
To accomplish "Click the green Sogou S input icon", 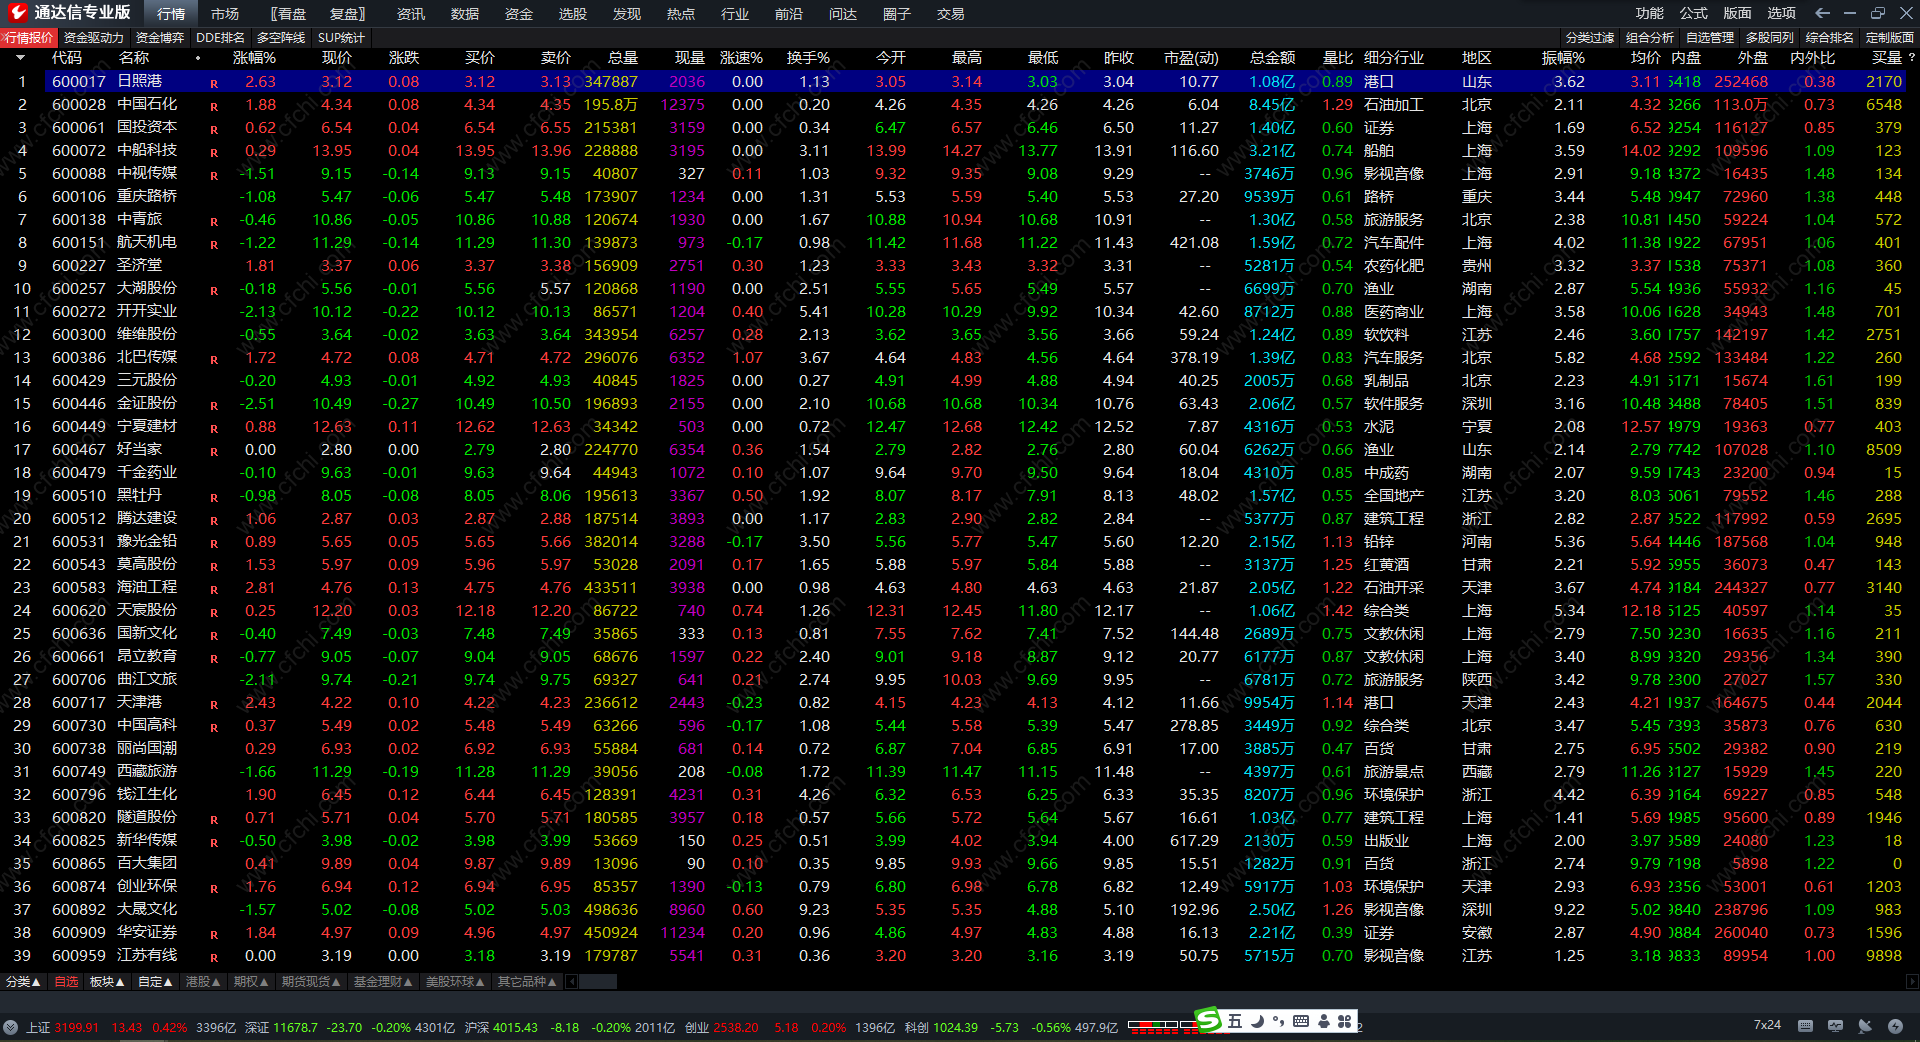I will [1208, 1020].
